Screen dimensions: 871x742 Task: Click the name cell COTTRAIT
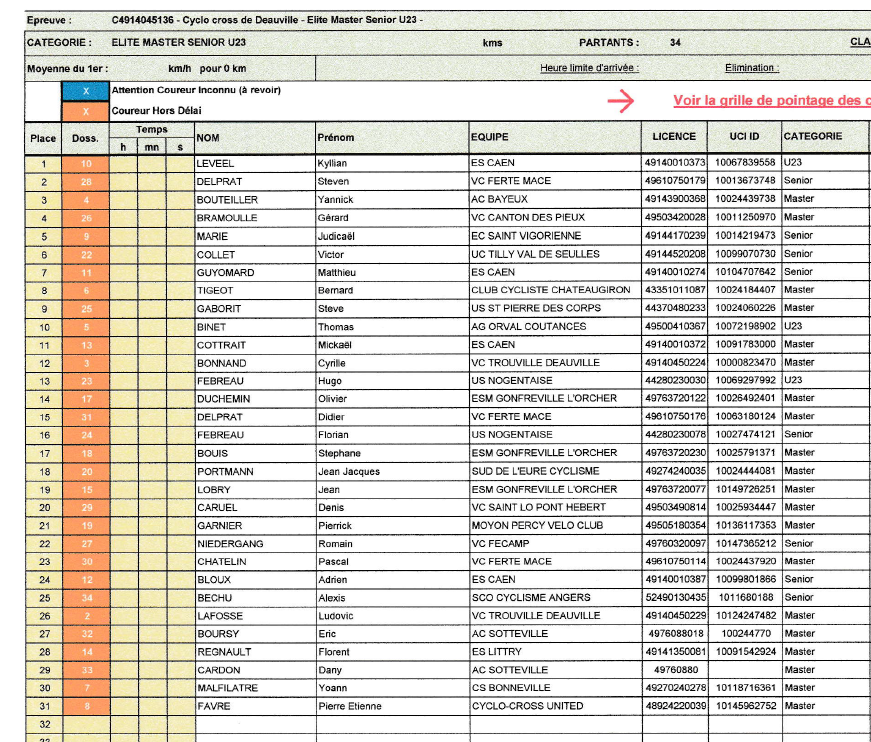(255, 345)
